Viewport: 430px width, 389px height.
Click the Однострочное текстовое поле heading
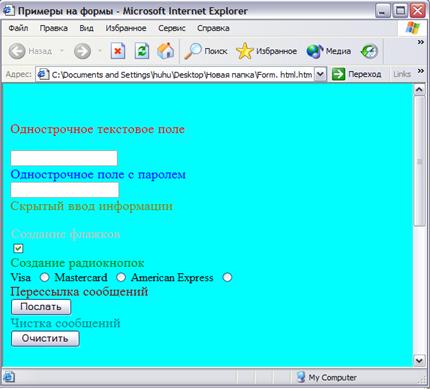(97, 129)
